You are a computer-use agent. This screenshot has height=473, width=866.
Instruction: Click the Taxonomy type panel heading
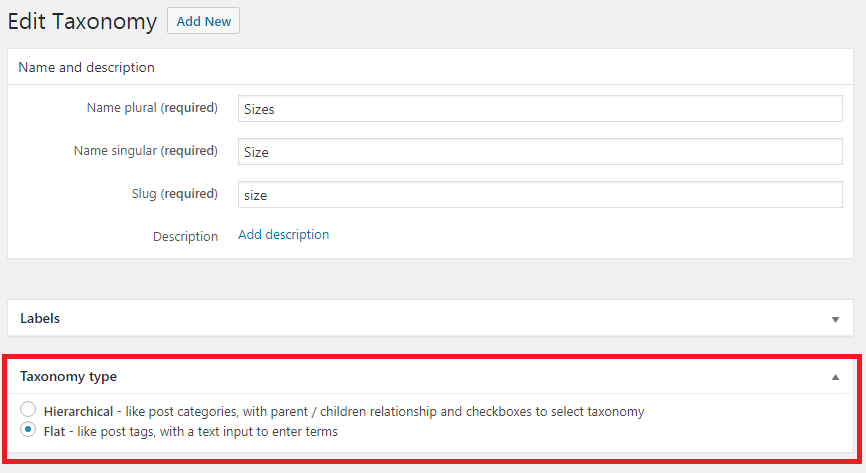[68, 376]
